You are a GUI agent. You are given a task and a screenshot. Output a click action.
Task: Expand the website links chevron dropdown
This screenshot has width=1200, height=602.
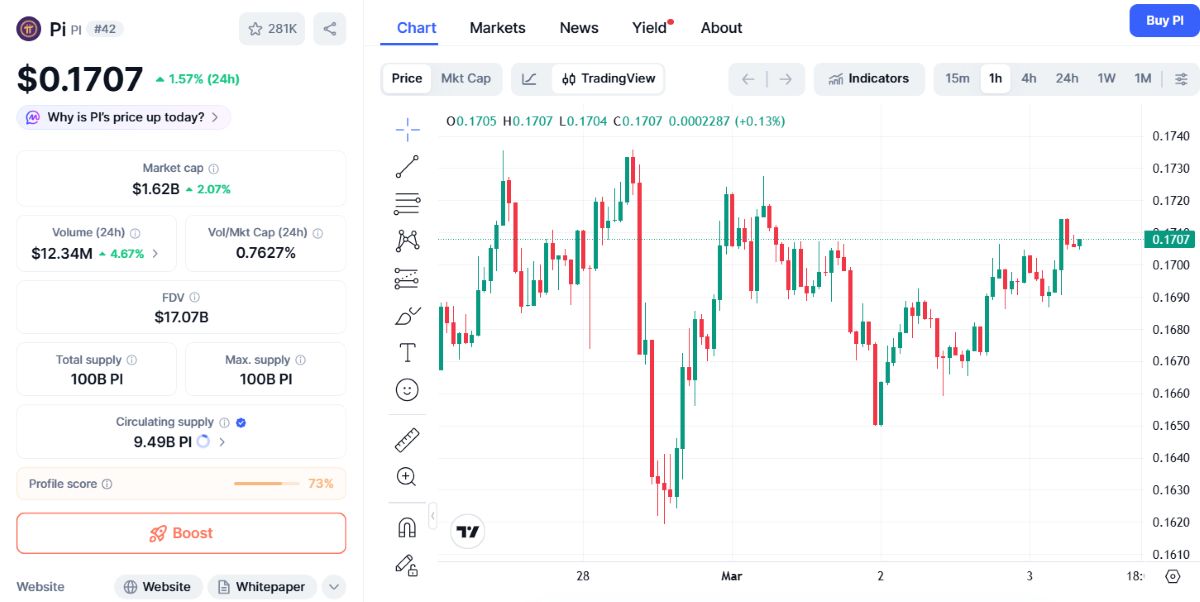click(x=334, y=587)
